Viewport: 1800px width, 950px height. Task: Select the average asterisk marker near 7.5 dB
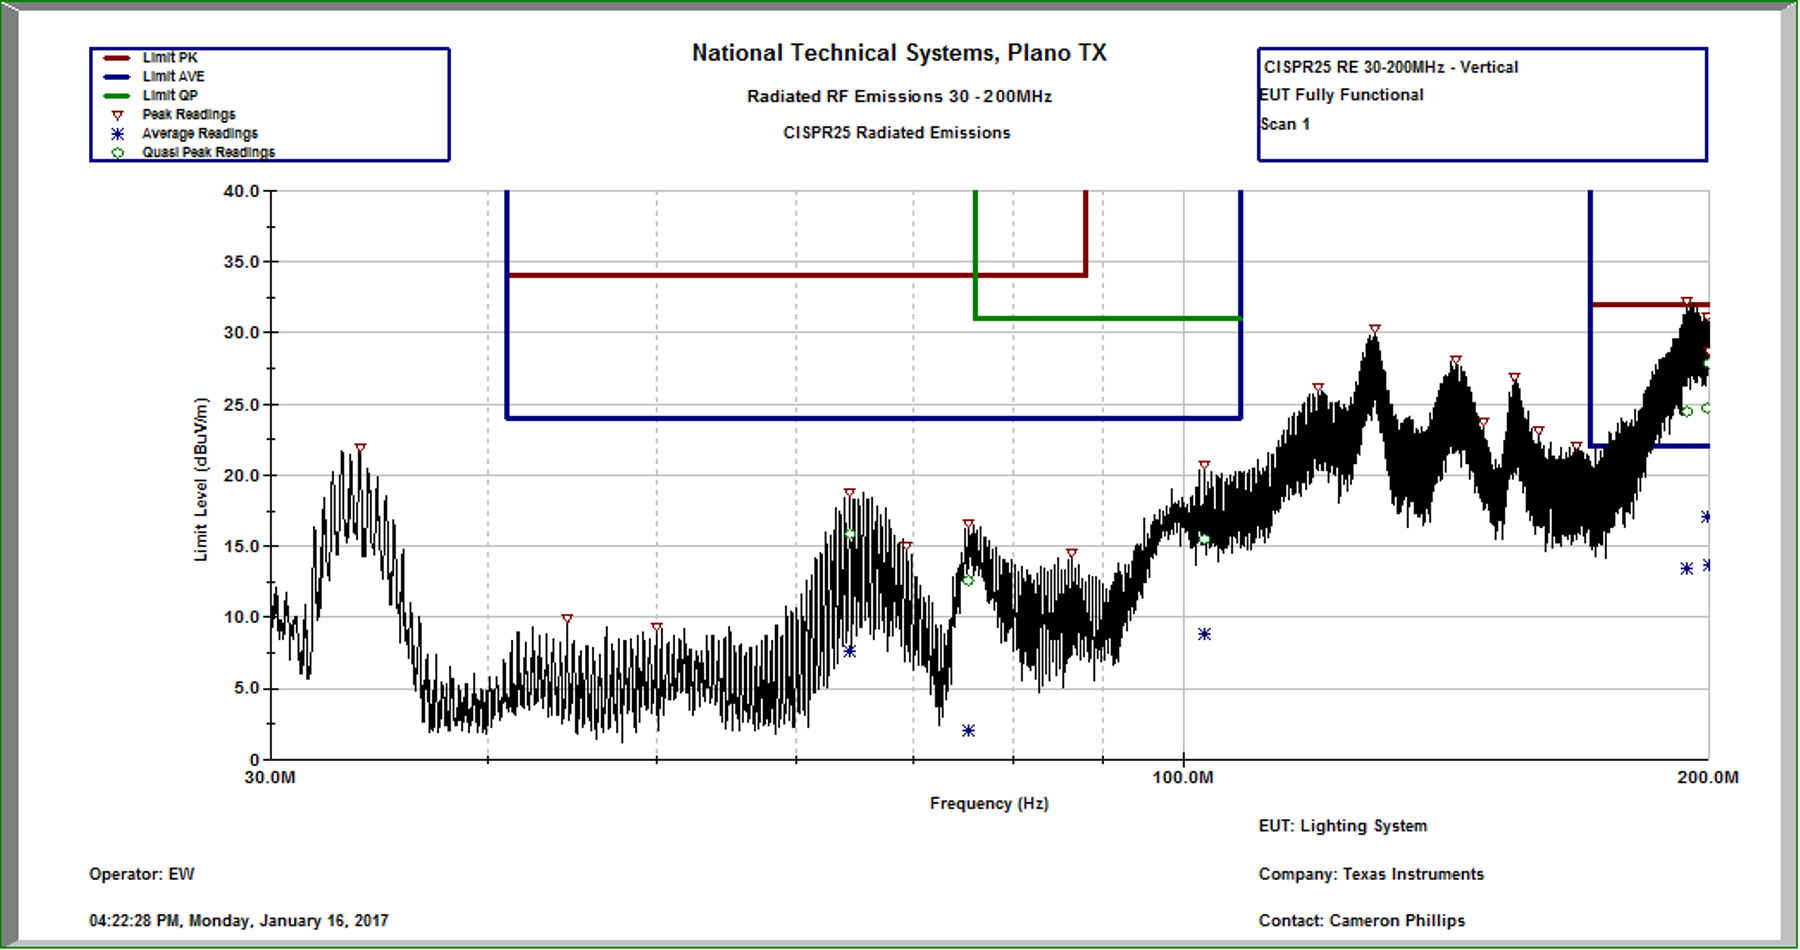[x=849, y=651]
